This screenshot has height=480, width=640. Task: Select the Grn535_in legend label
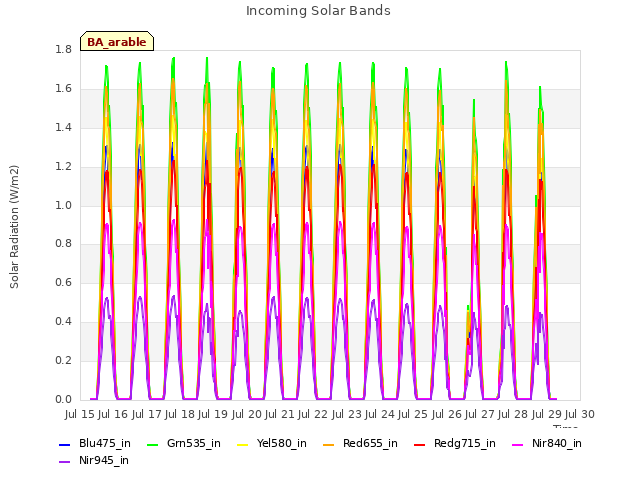point(194,443)
